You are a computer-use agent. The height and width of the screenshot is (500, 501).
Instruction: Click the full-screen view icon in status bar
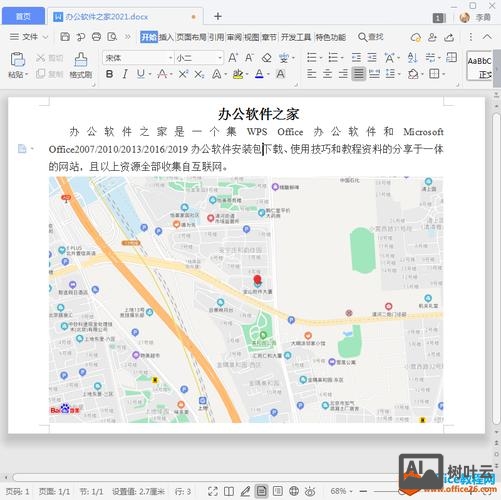(213, 491)
